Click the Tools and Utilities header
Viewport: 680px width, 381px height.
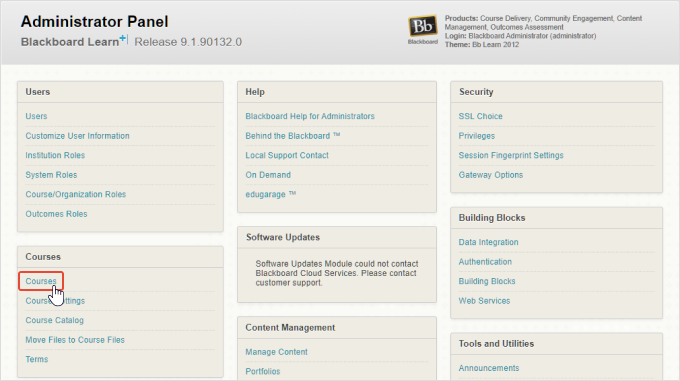(556, 344)
